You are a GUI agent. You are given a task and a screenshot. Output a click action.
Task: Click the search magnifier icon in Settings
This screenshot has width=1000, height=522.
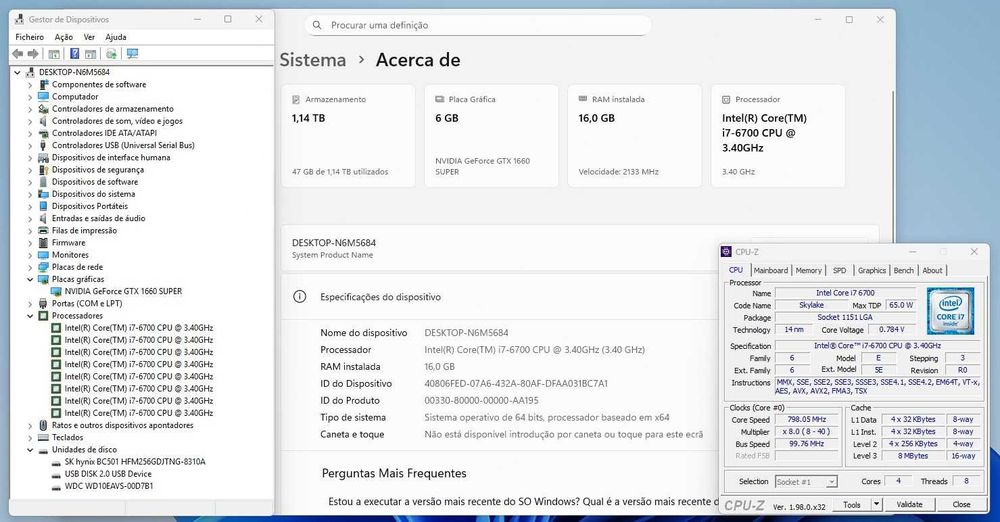317,25
